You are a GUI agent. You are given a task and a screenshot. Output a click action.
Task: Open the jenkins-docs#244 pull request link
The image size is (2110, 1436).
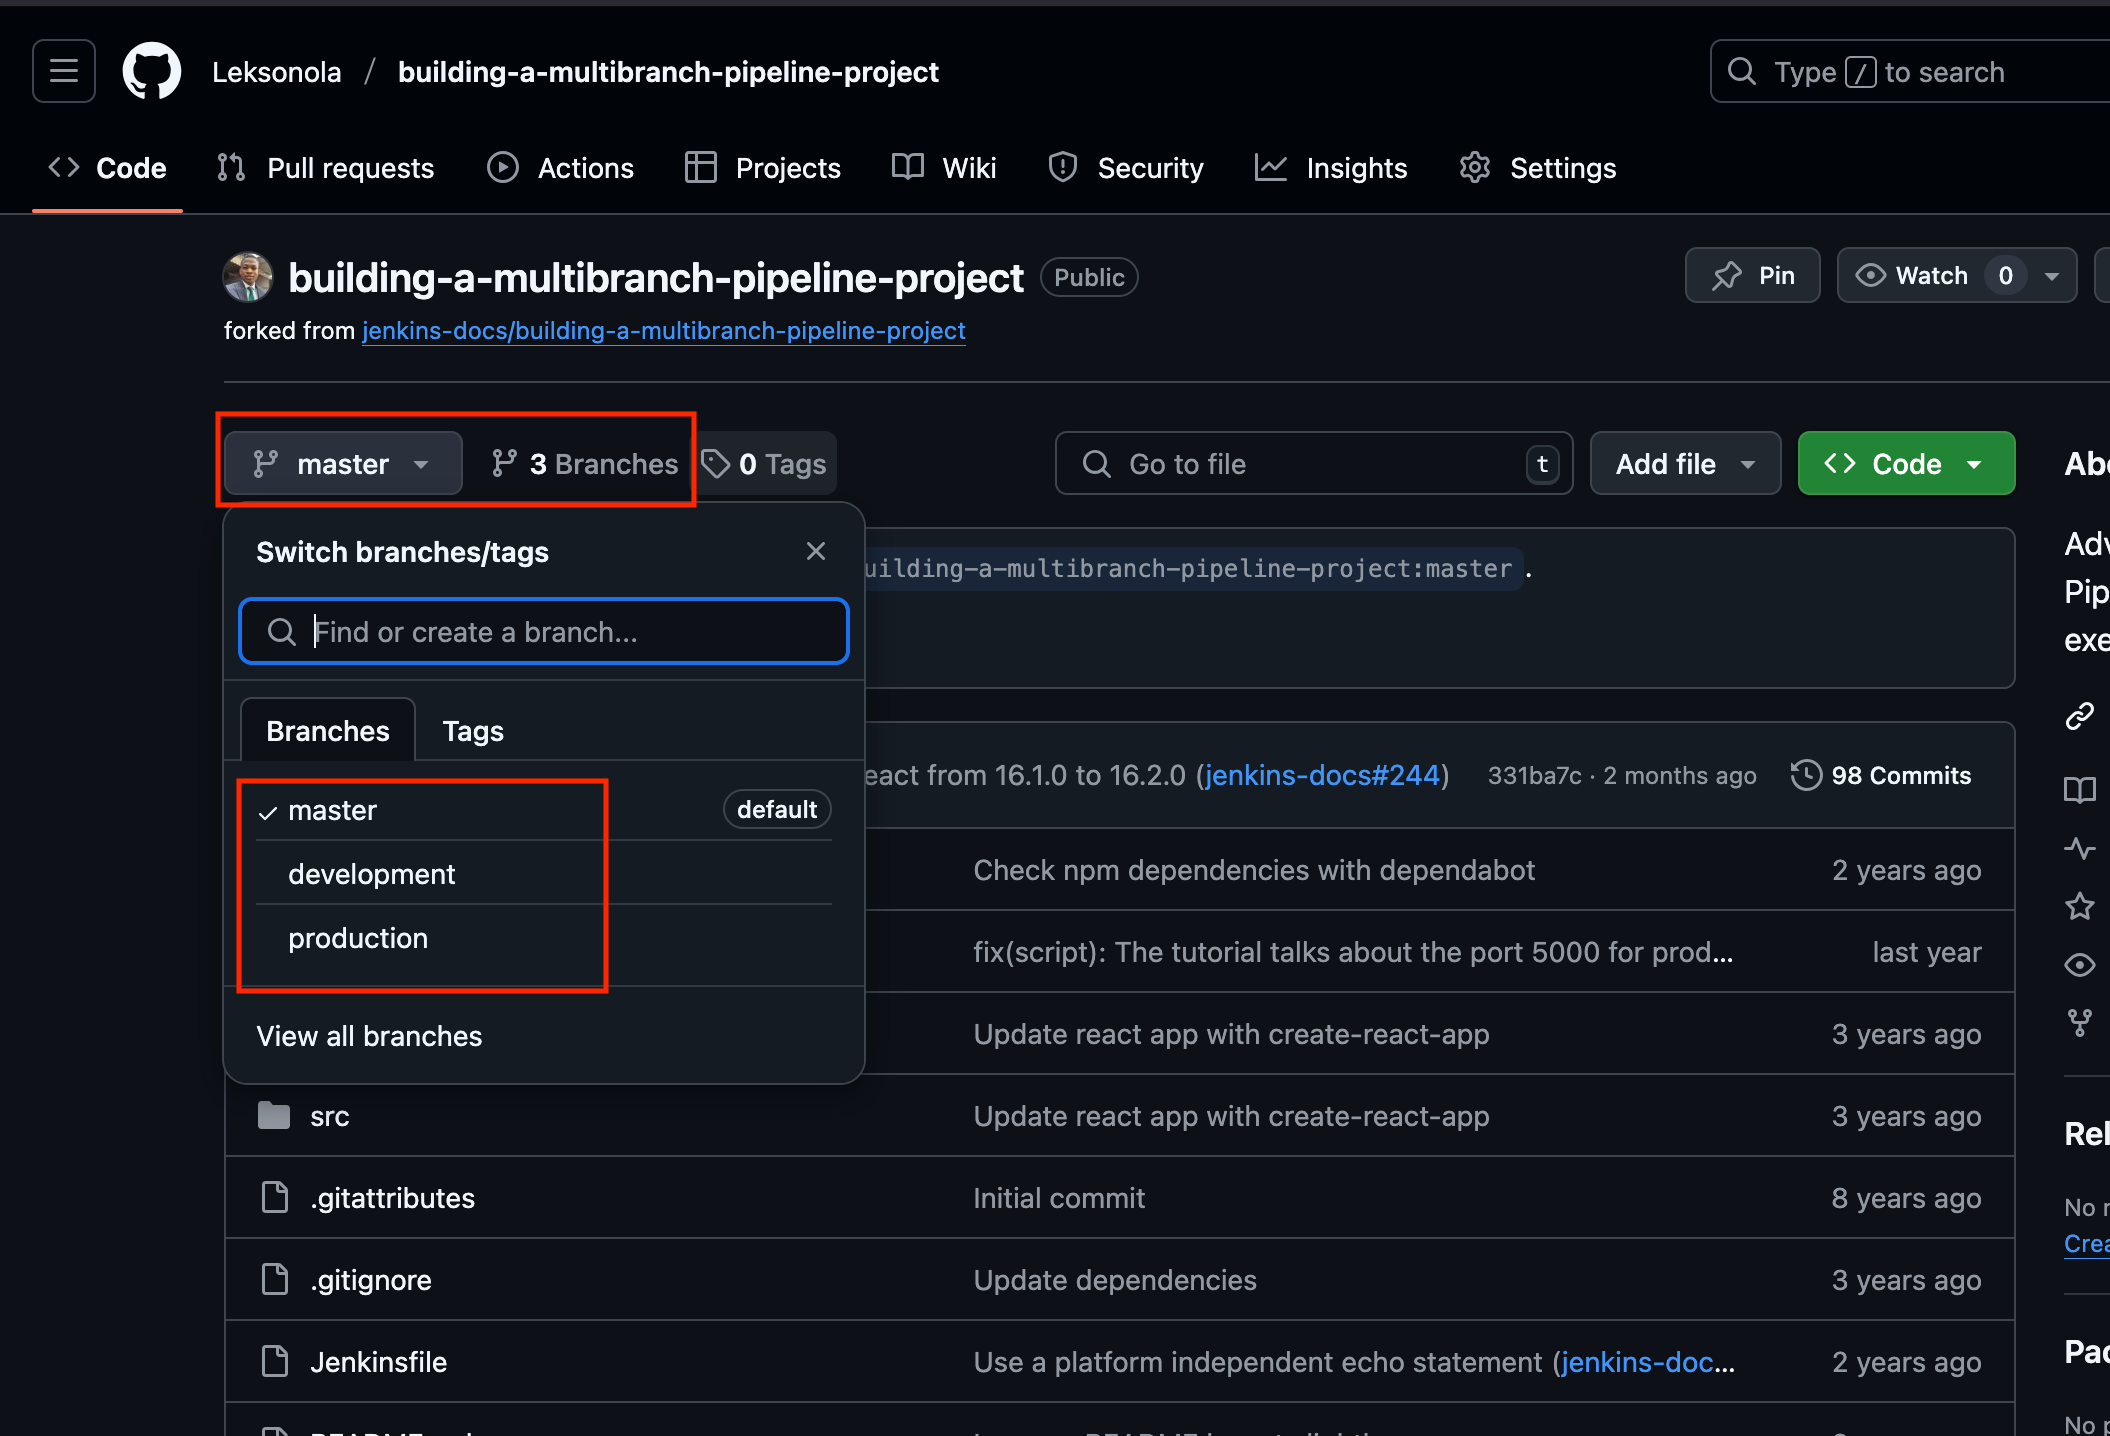coord(1322,775)
